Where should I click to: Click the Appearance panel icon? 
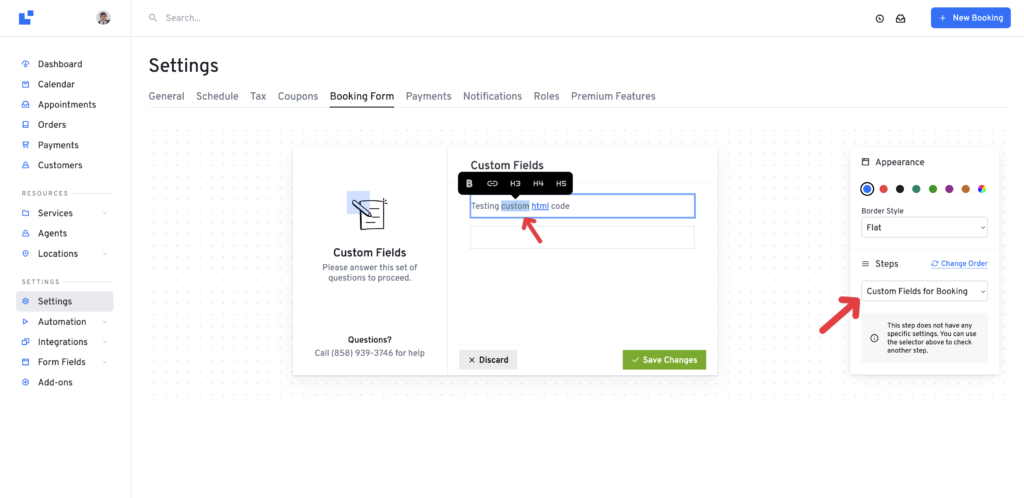tap(865, 162)
